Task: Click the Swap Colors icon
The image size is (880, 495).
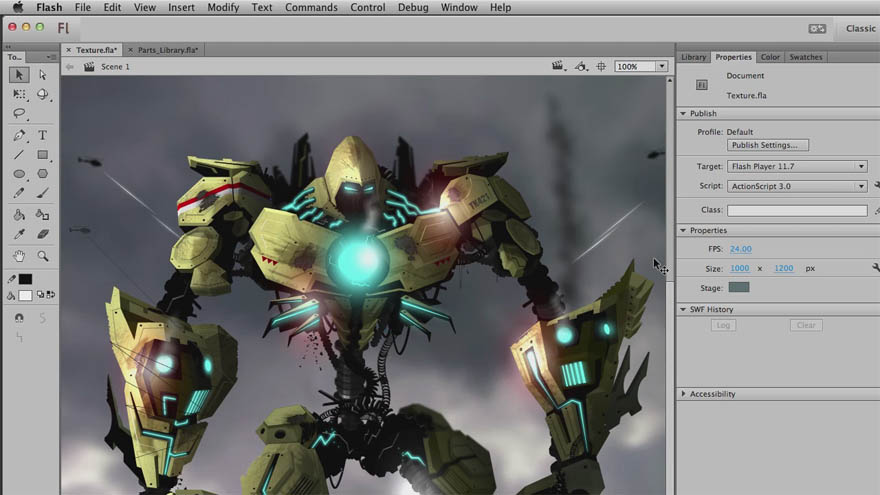Action: click(x=51, y=295)
